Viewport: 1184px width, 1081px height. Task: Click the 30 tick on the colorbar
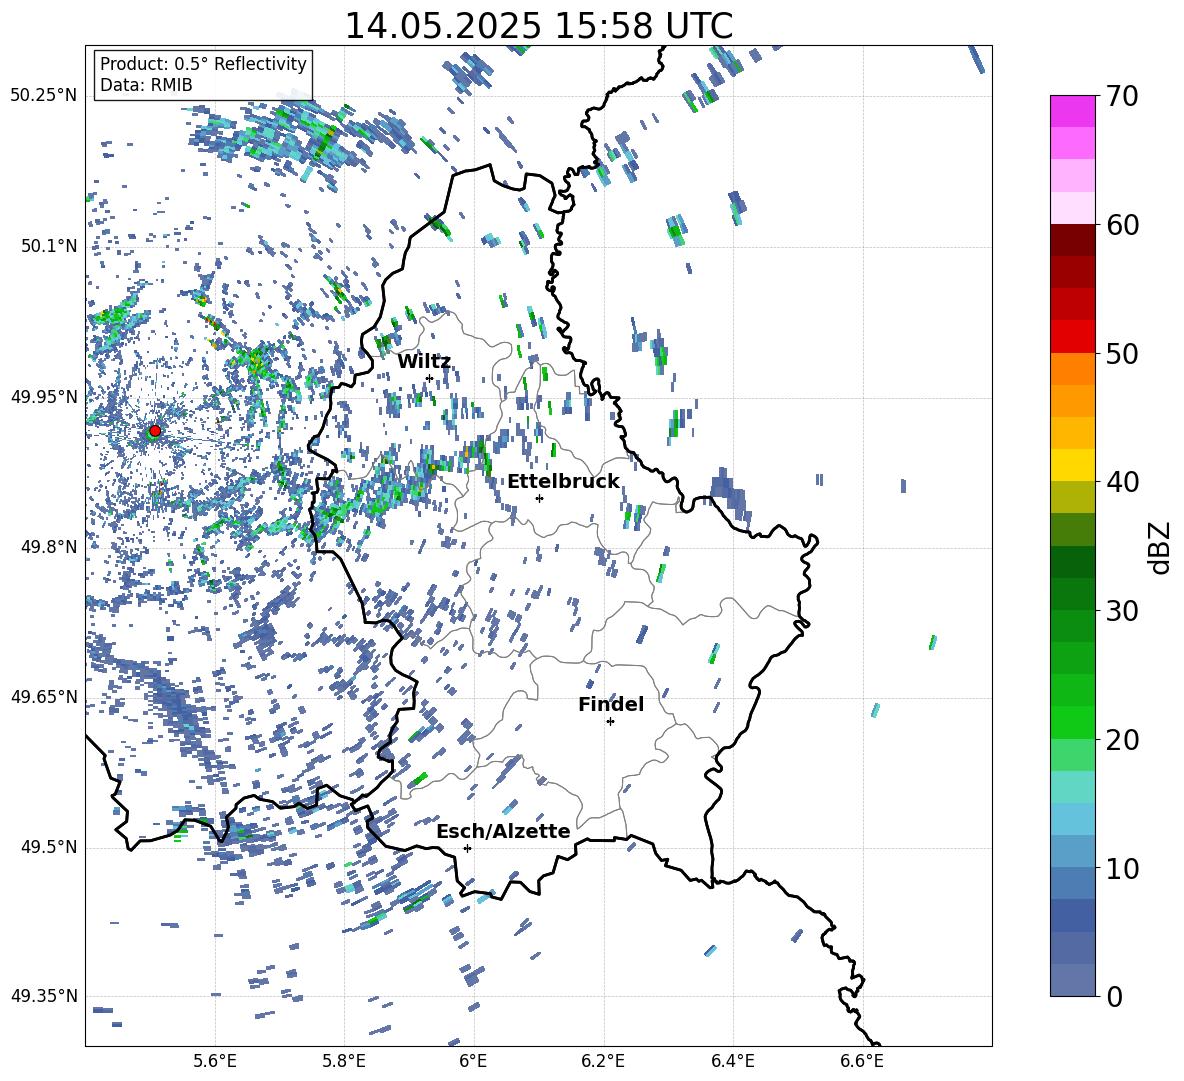click(1122, 611)
